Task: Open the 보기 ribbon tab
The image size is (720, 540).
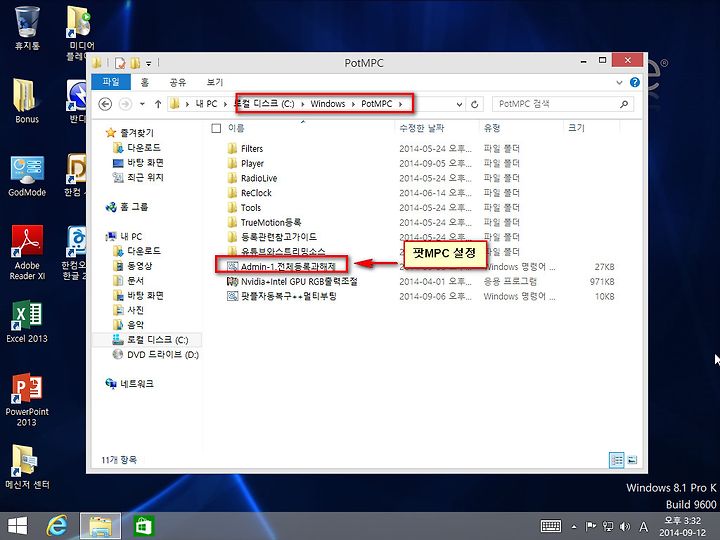Action: [x=214, y=82]
